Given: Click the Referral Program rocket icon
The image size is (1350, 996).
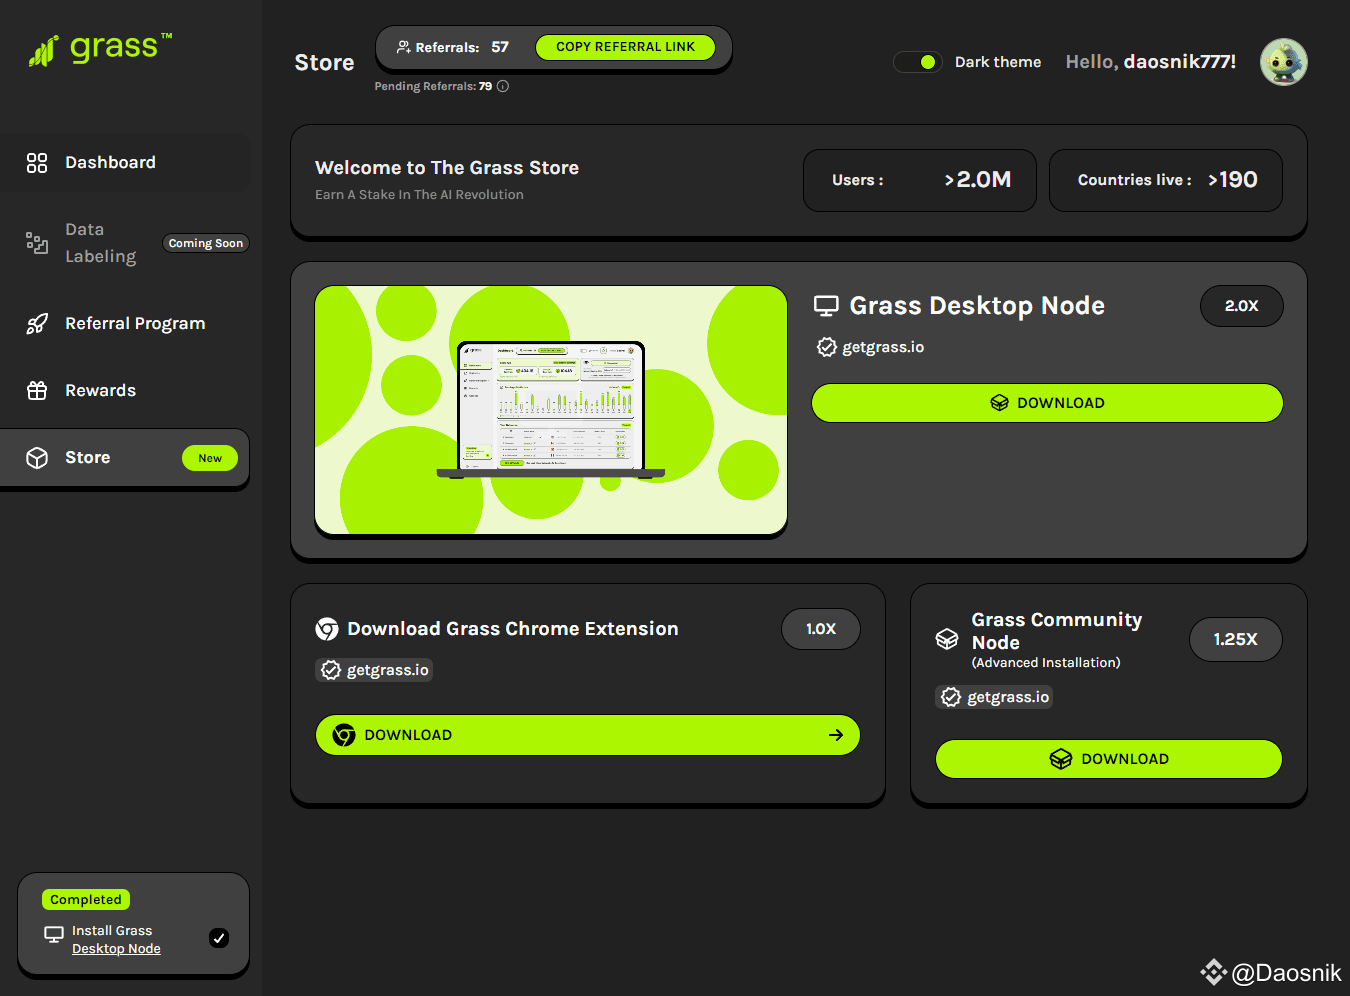Looking at the screenshot, I should (x=37, y=324).
